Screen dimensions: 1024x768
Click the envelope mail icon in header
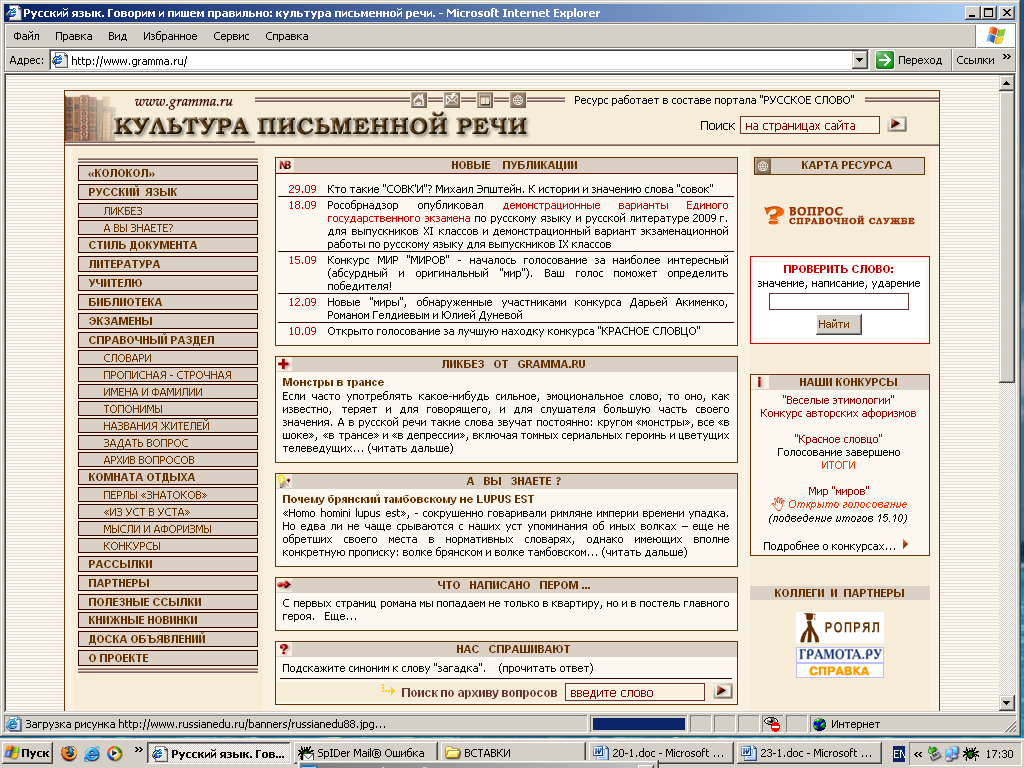tap(452, 100)
